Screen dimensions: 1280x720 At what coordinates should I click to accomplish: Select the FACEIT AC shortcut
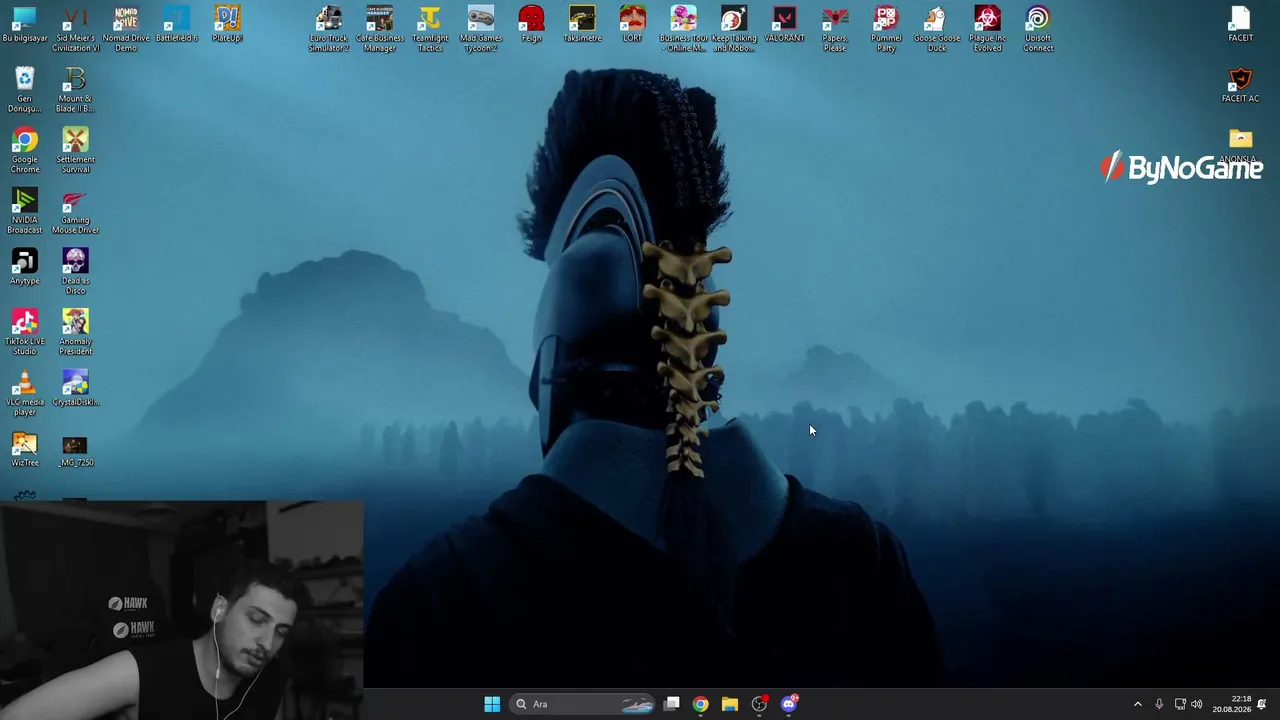pyautogui.click(x=1240, y=85)
